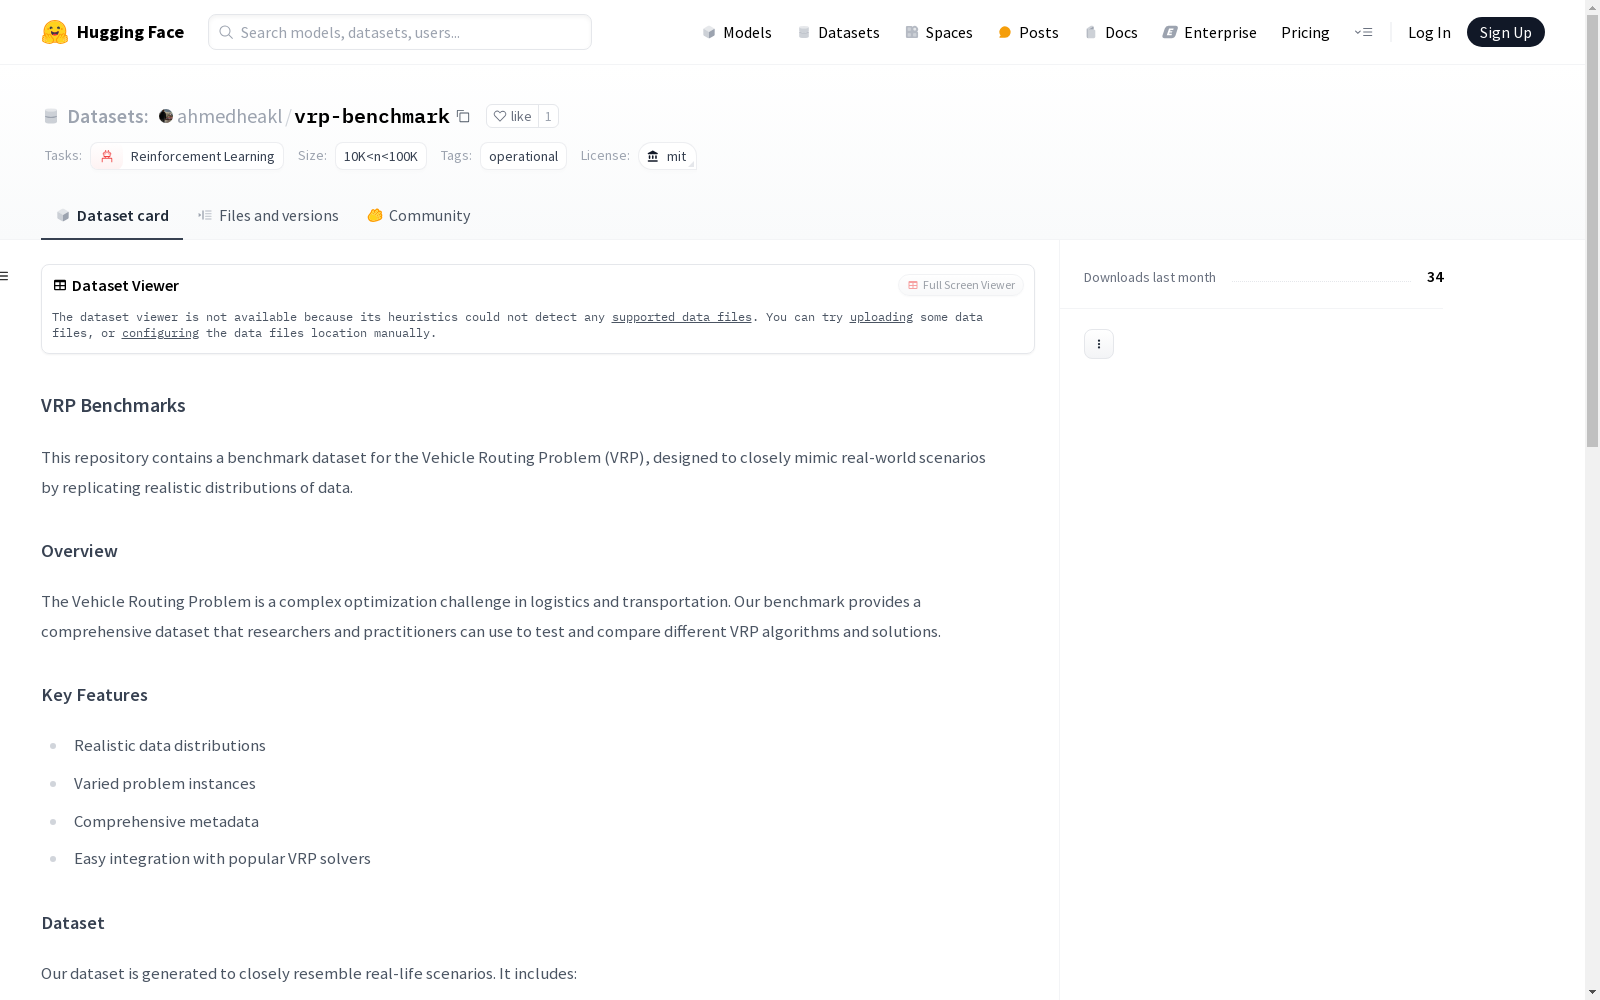Click the Reinforcement Learning task icon
1600x1000 pixels.
107,156
